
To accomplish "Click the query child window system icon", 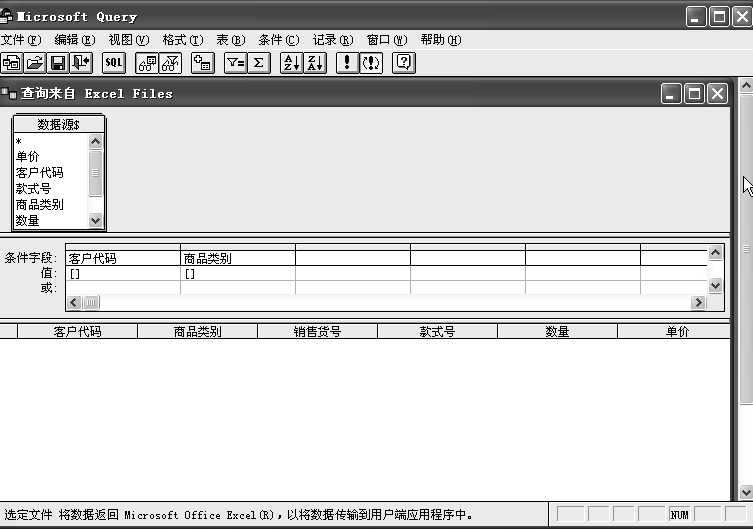I will [x=9, y=93].
